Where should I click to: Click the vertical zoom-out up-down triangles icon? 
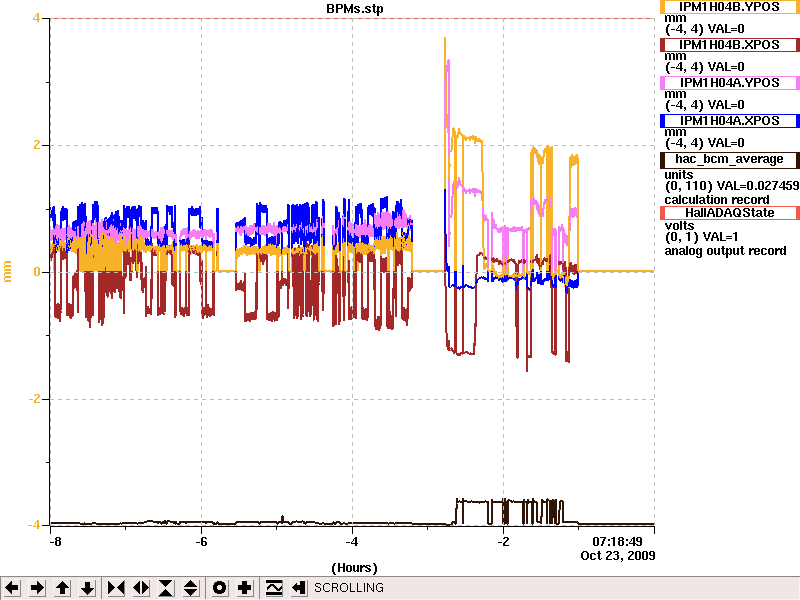191,588
